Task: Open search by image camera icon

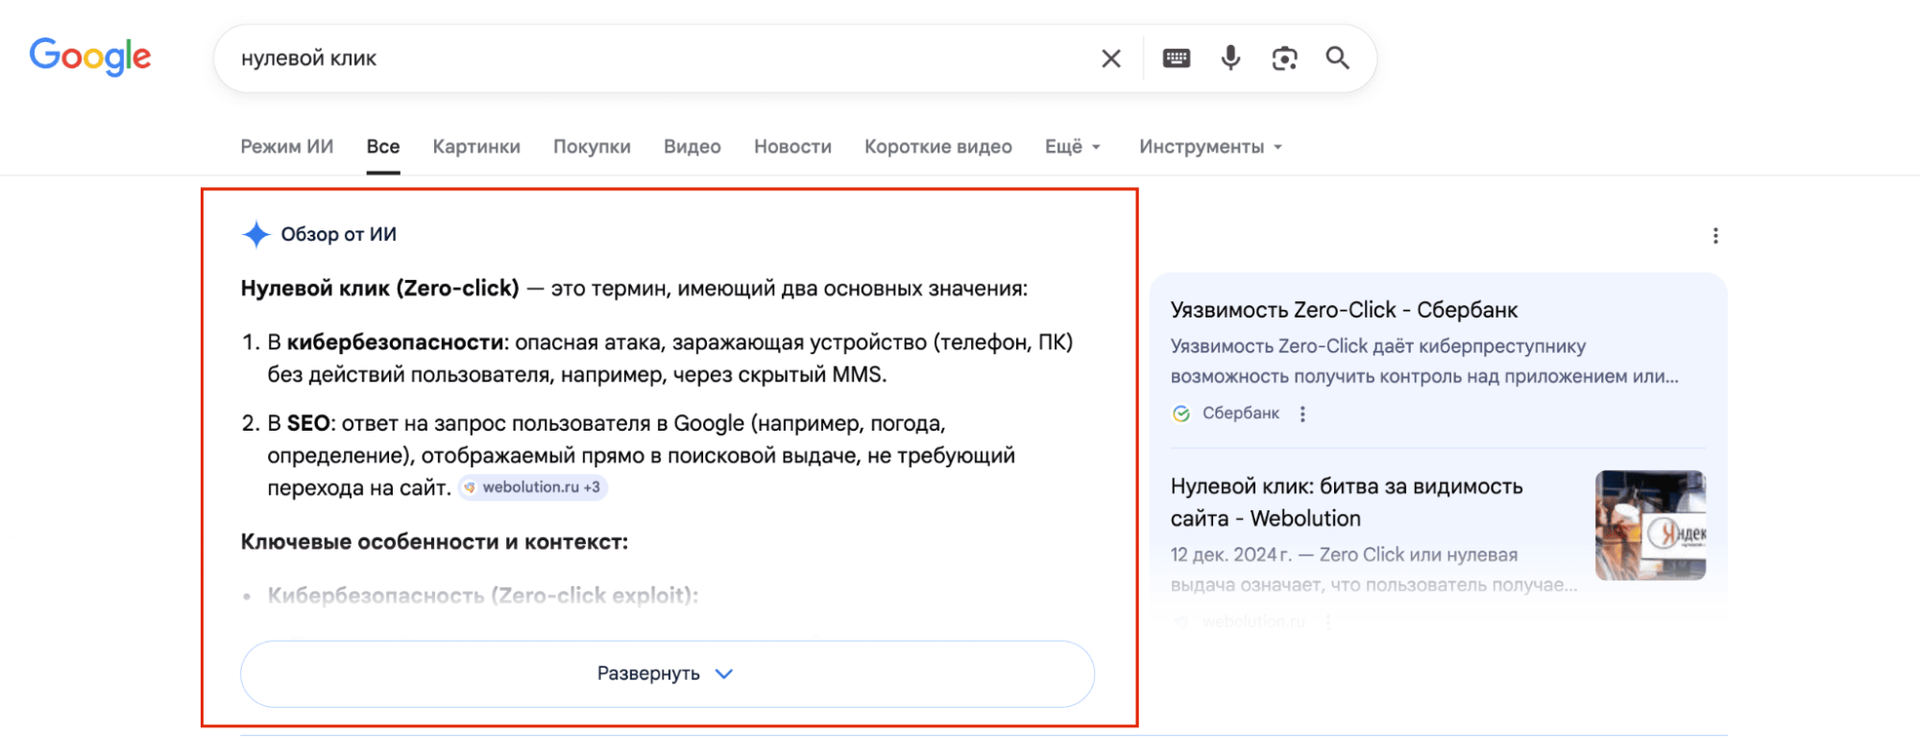Action: pos(1284,59)
